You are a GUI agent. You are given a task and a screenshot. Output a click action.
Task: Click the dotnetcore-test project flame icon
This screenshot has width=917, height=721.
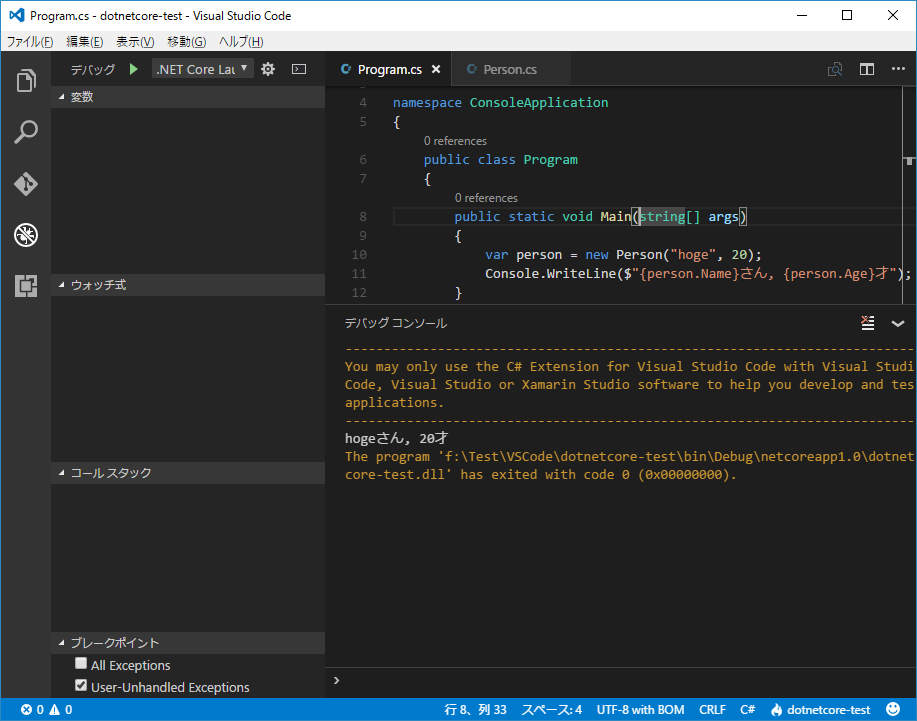coord(777,709)
